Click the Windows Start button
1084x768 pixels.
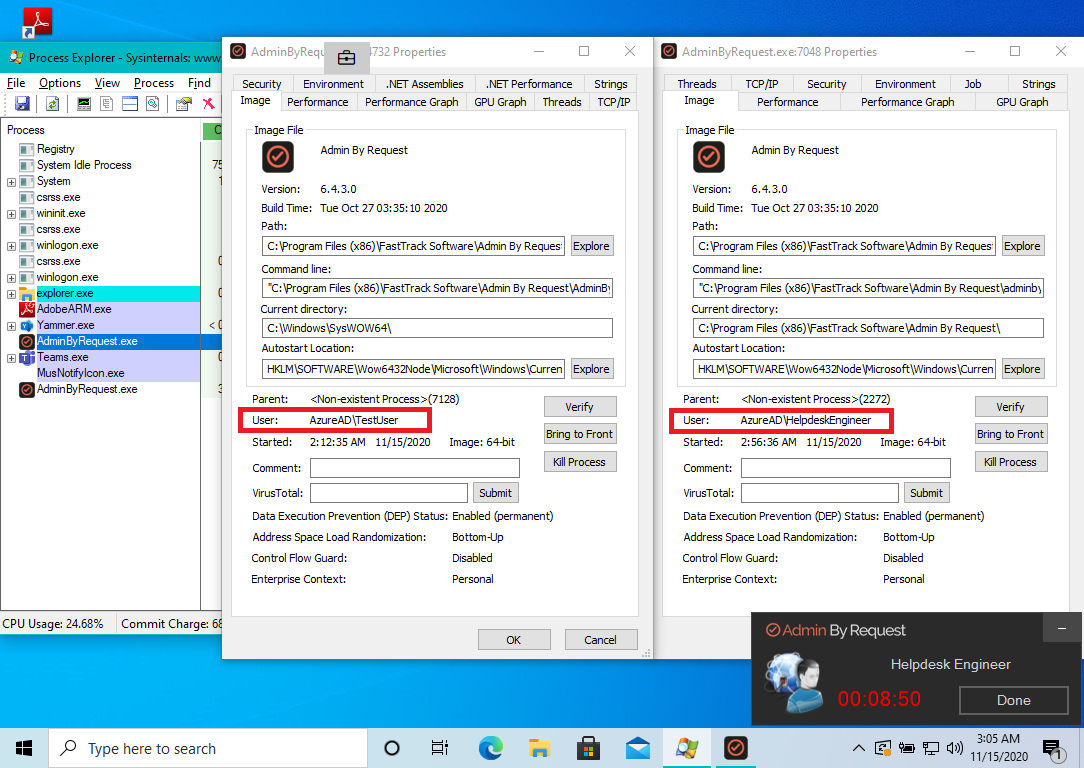coord(24,748)
